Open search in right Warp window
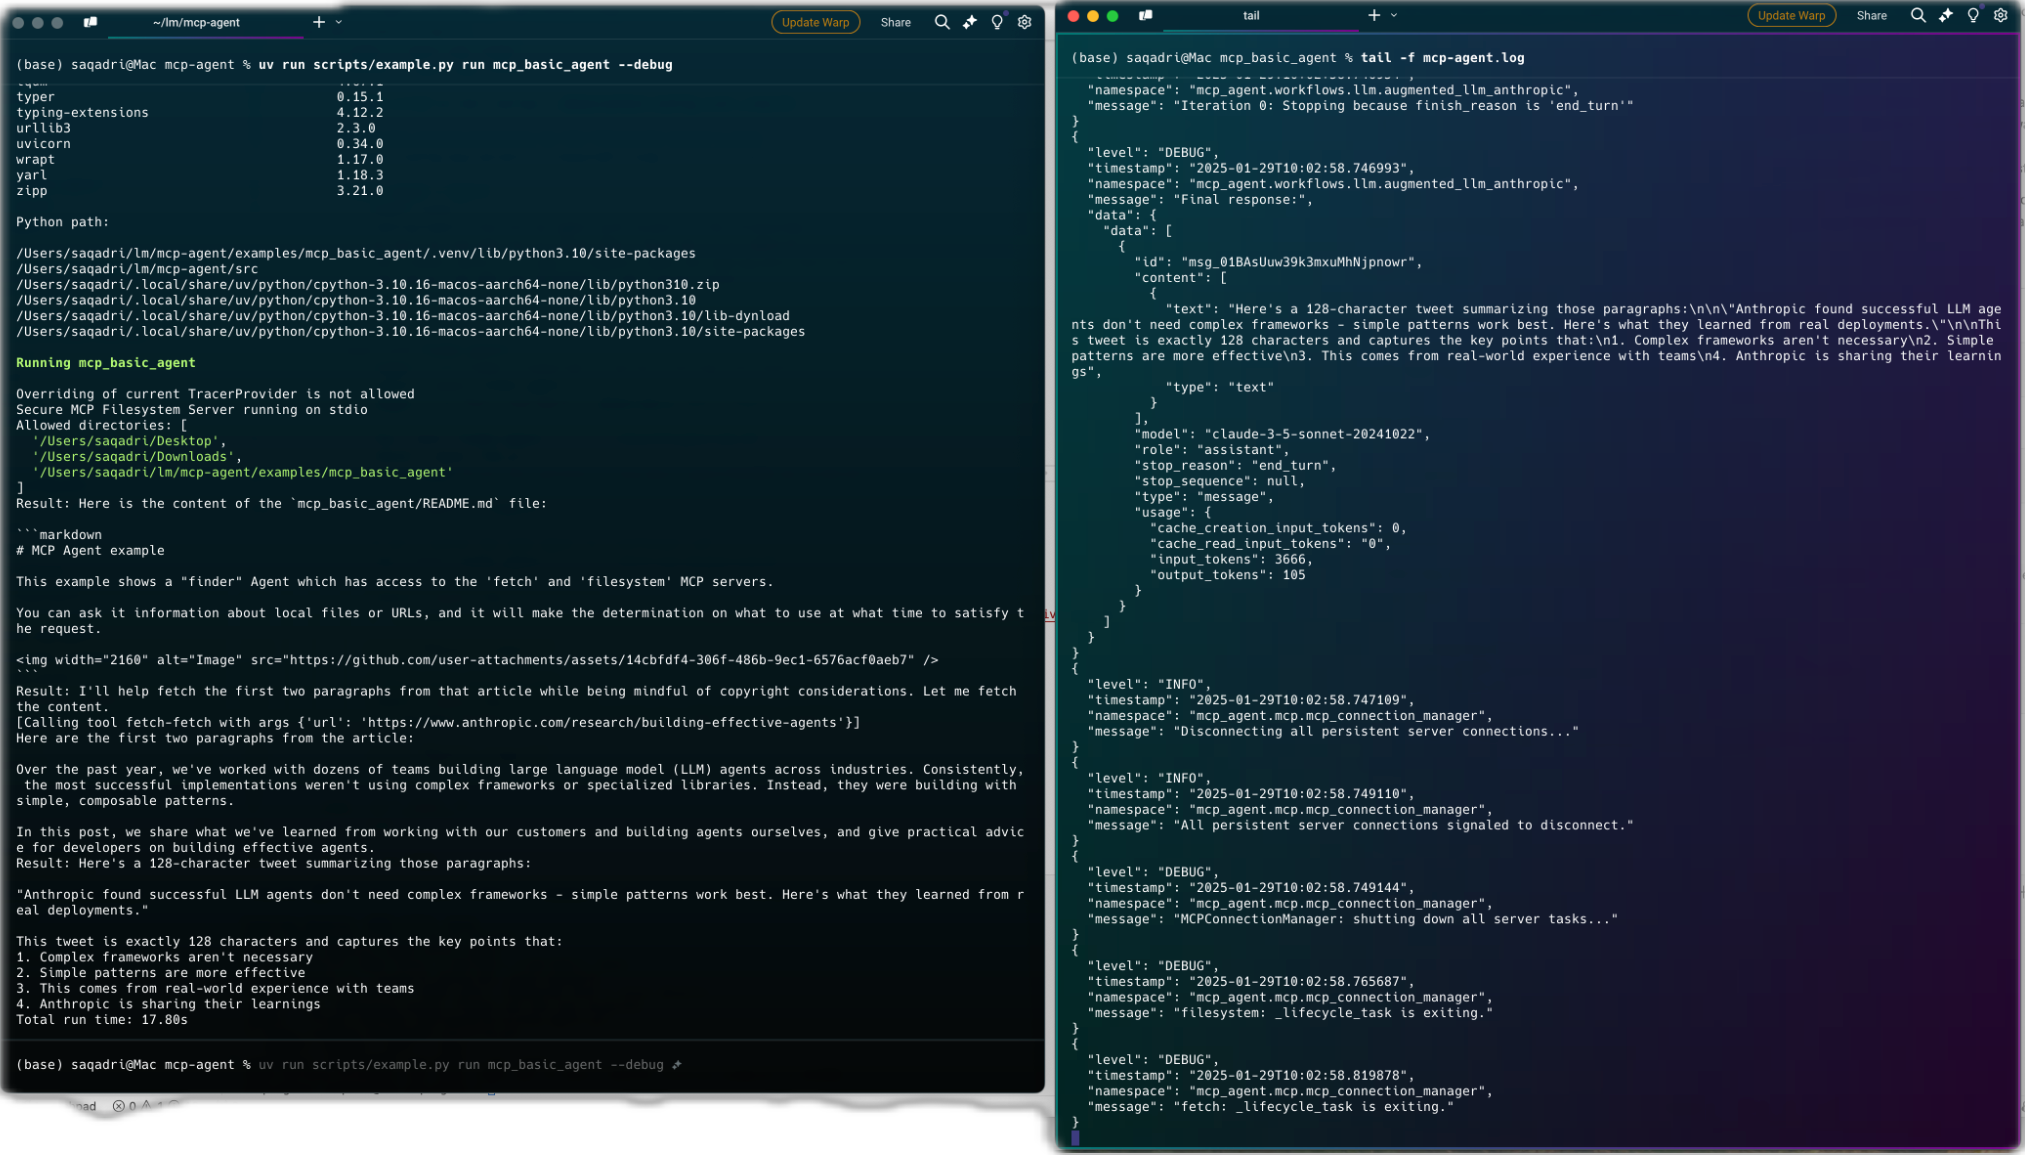The width and height of the screenshot is (2025, 1155). (1917, 15)
